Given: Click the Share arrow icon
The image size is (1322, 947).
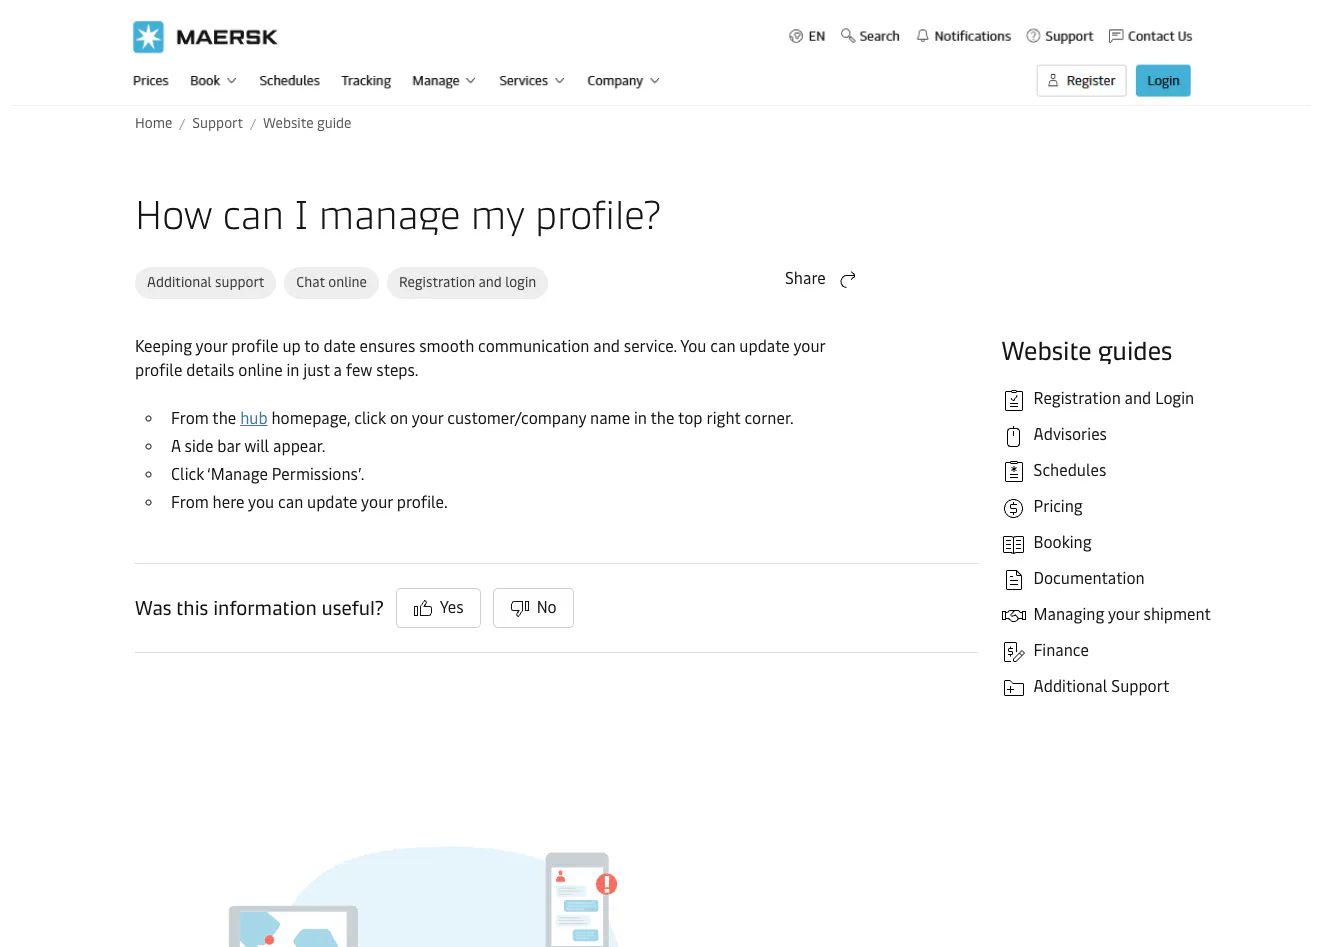Looking at the screenshot, I should click(x=848, y=279).
